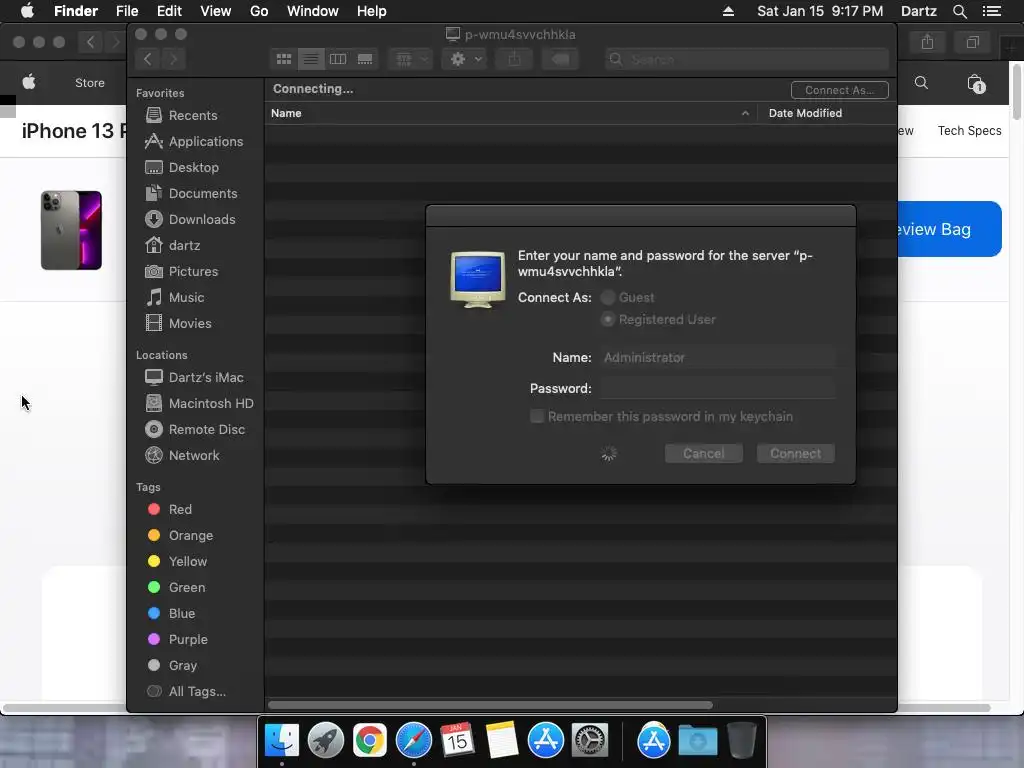
Task: Click Cancel in login dialog
Action: (x=703, y=454)
